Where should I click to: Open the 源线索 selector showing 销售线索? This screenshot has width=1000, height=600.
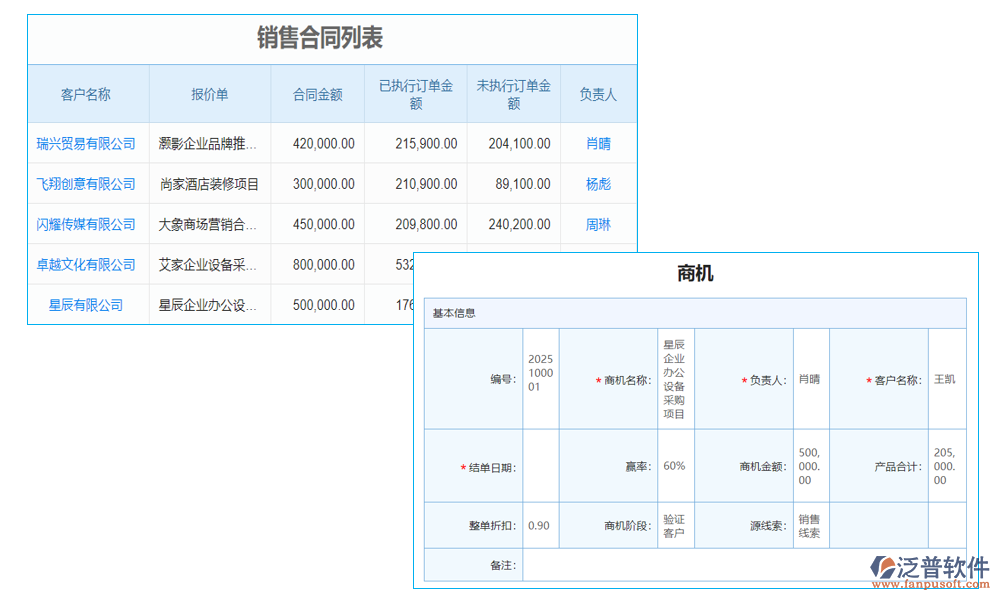pyautogui.click(x=810, y=525)
